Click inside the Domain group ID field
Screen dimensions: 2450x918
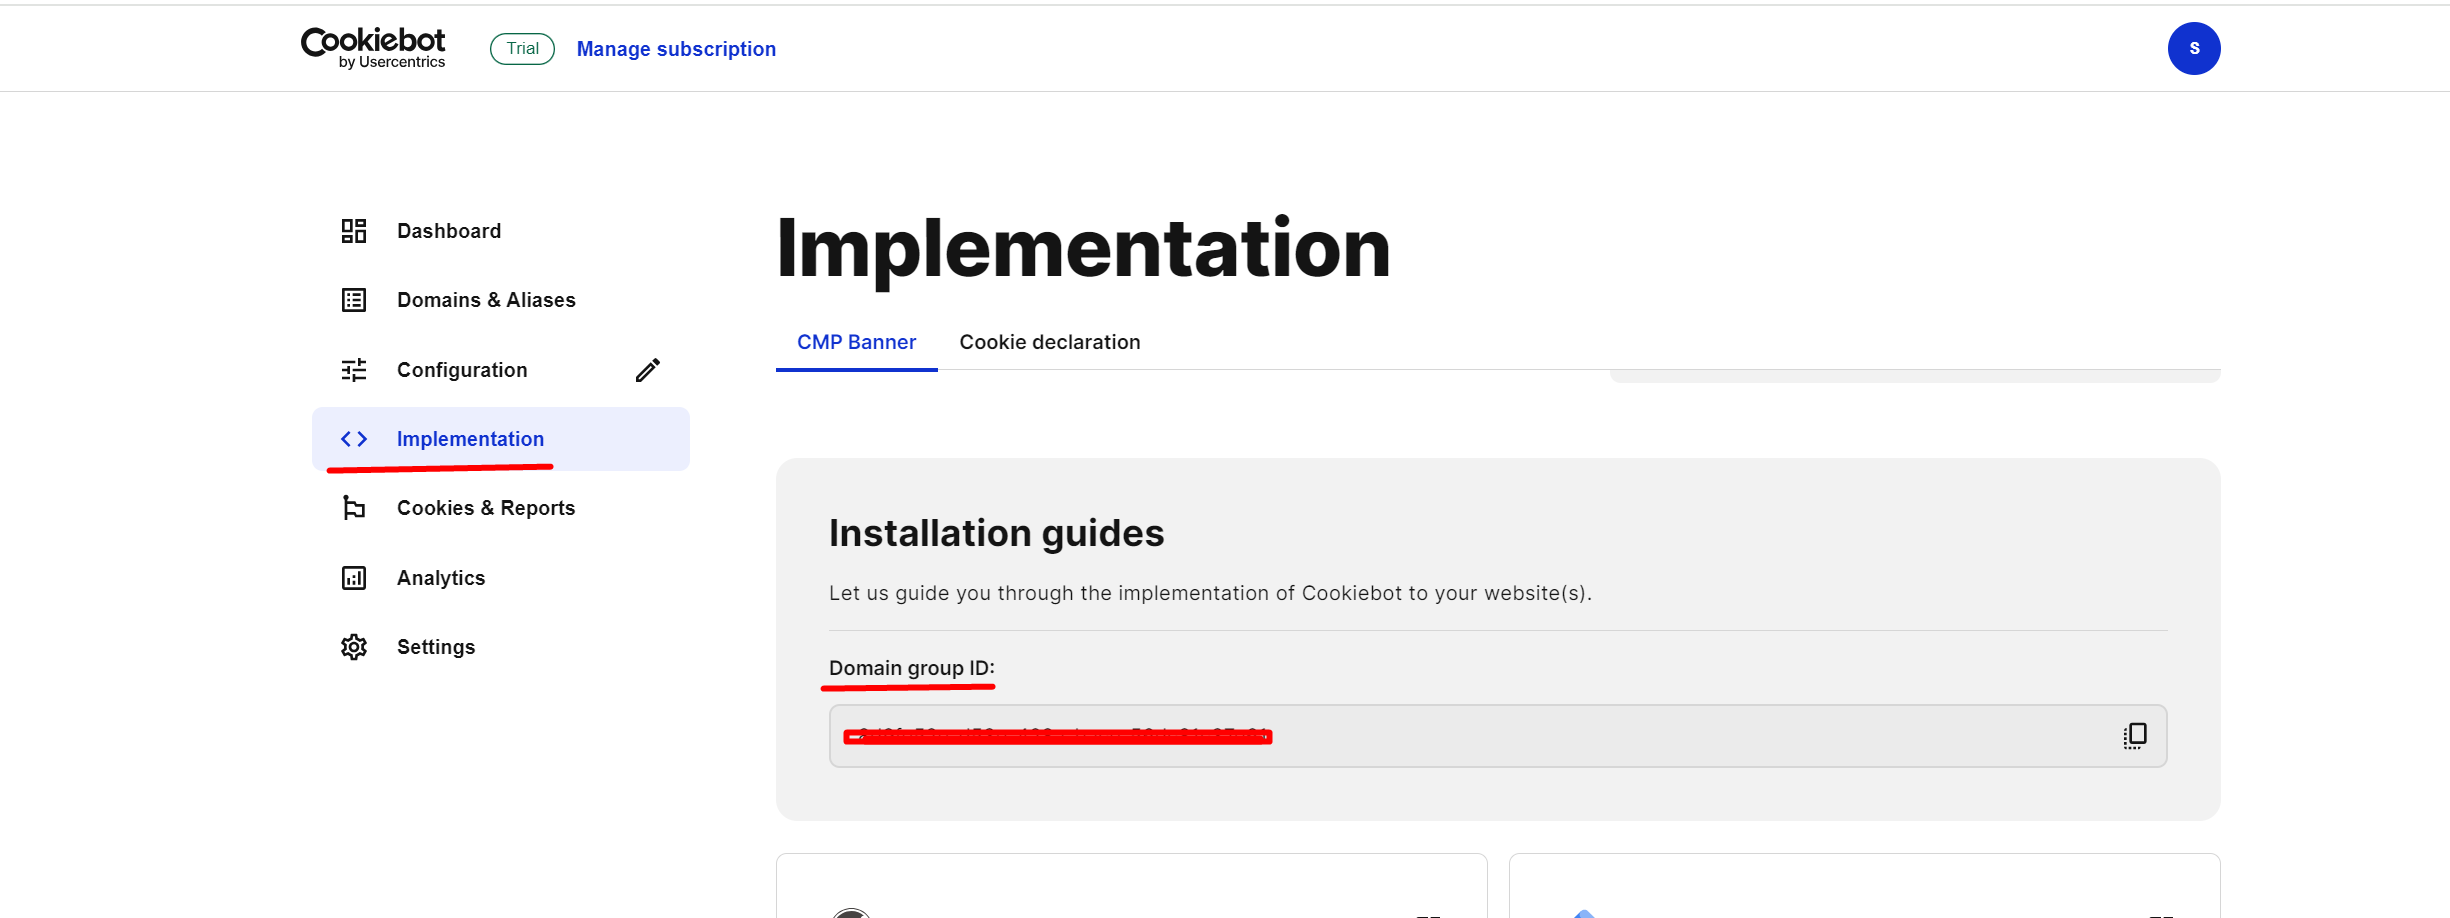(x=1600, y=736)
